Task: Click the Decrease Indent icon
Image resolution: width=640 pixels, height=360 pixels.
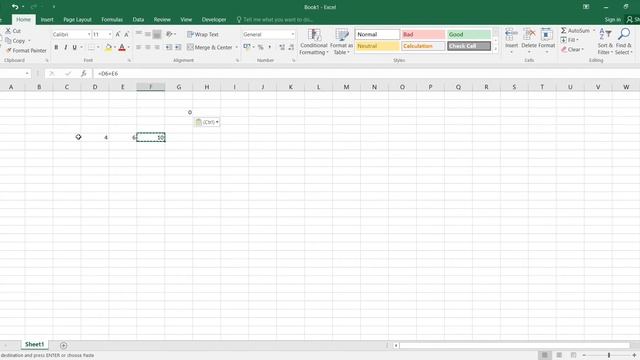Action: click(x=169, y=47)
